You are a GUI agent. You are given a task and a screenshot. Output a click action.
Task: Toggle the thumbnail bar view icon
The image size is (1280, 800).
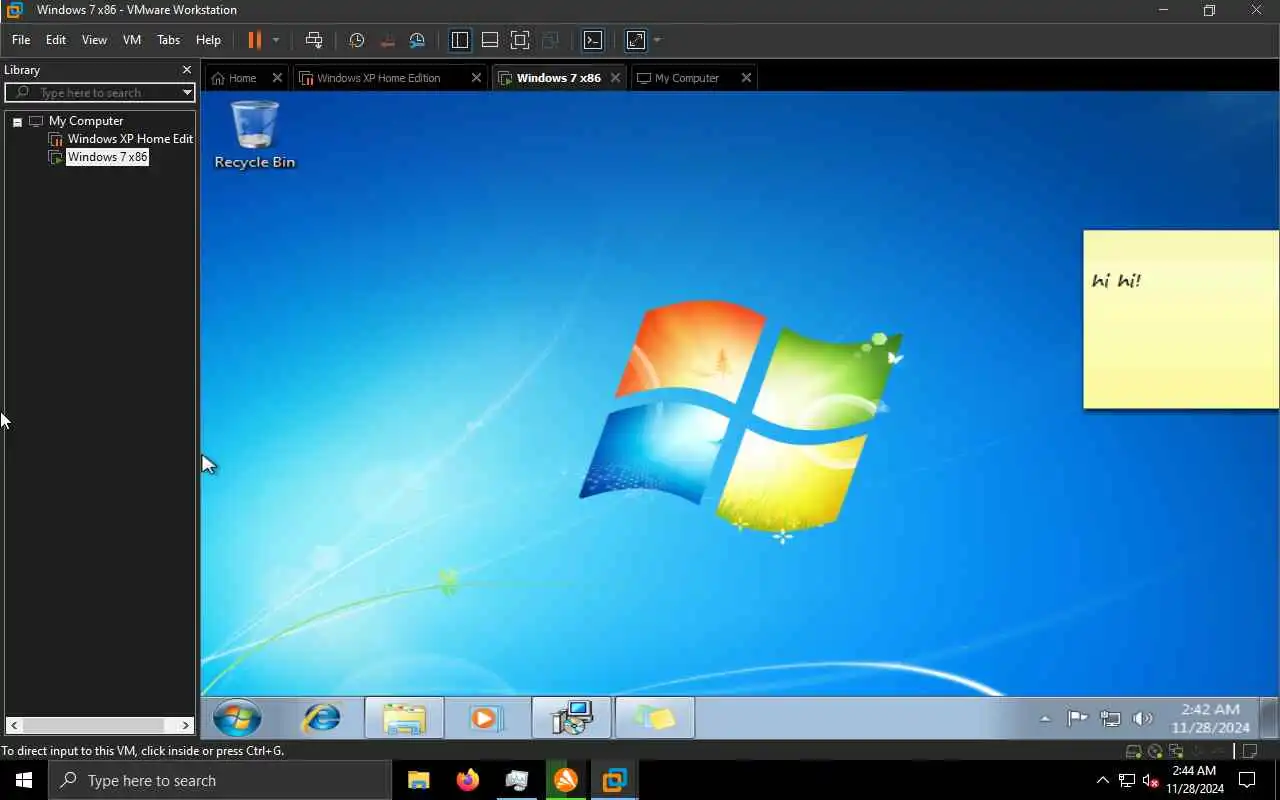[x=490, y=40]
